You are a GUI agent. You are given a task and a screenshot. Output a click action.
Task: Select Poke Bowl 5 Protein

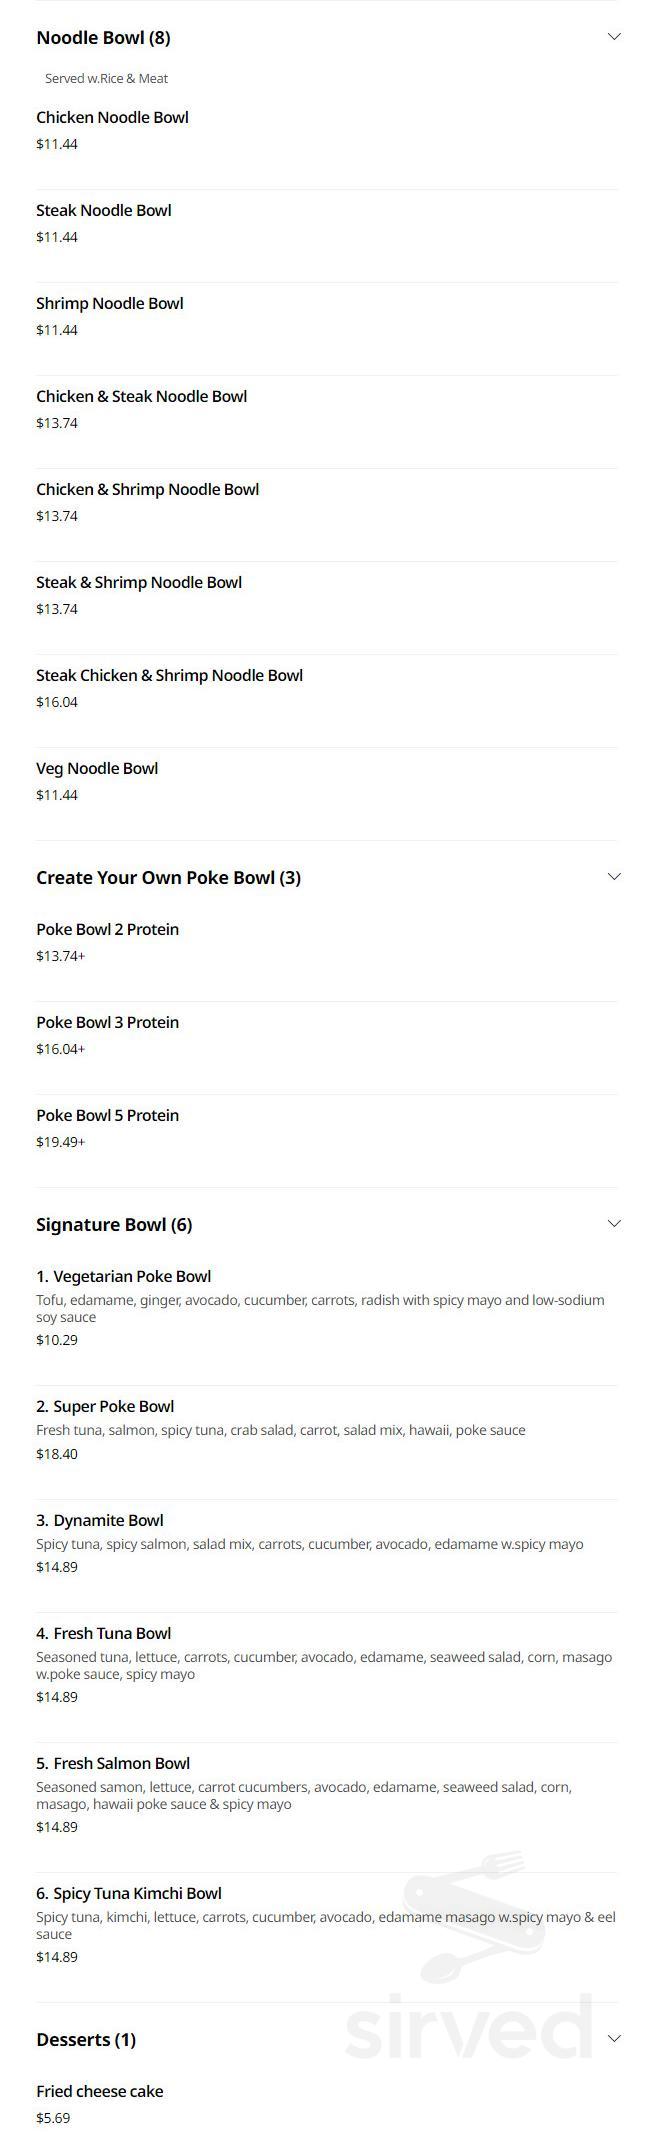pos(107,1115)
